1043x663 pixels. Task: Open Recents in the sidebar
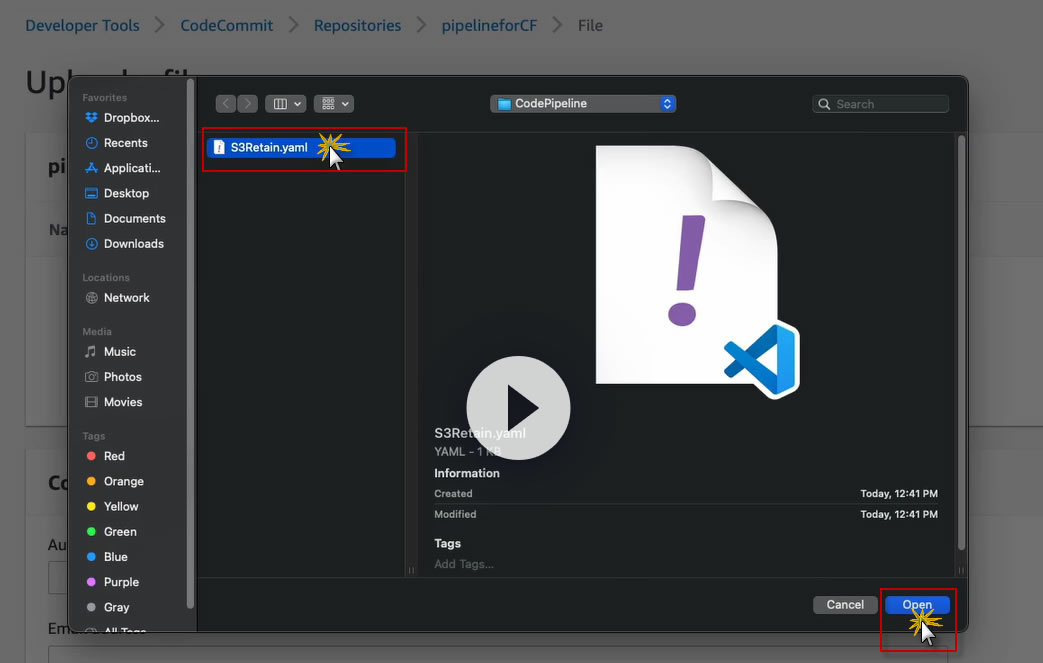[x=117, y=143]
